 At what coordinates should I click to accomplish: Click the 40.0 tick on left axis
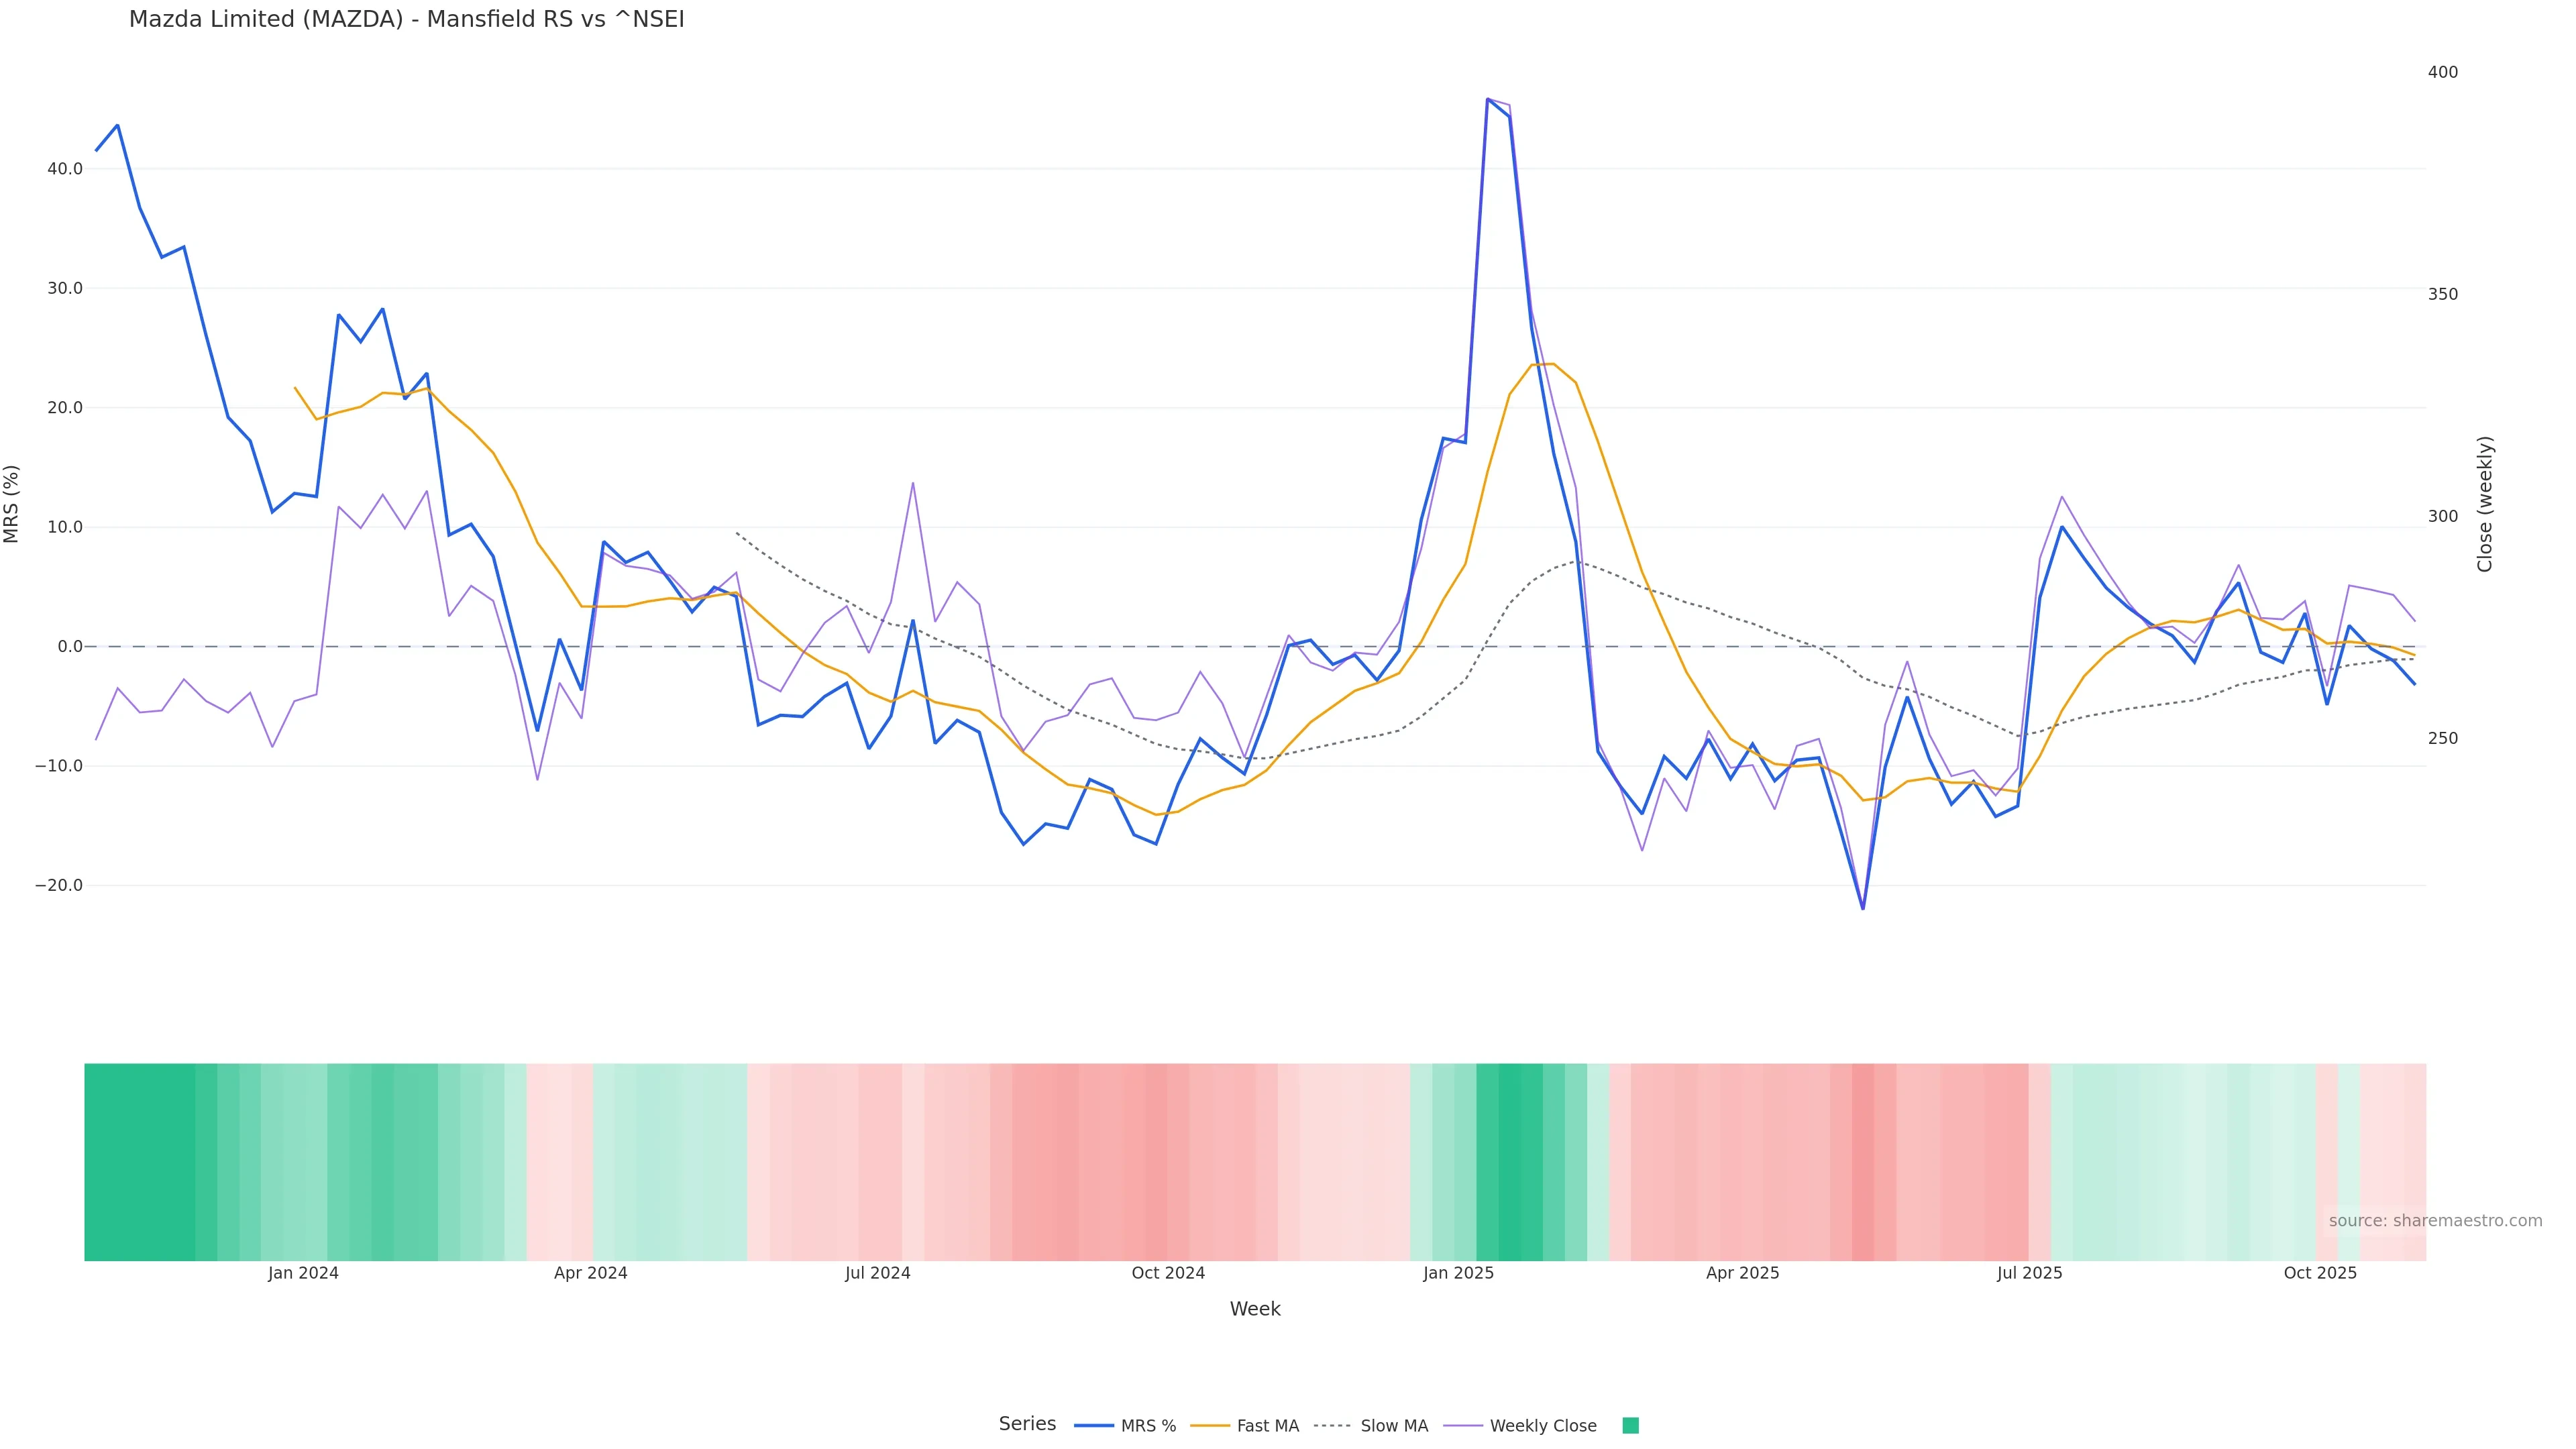pyautogui.click(x=65, y=169)
